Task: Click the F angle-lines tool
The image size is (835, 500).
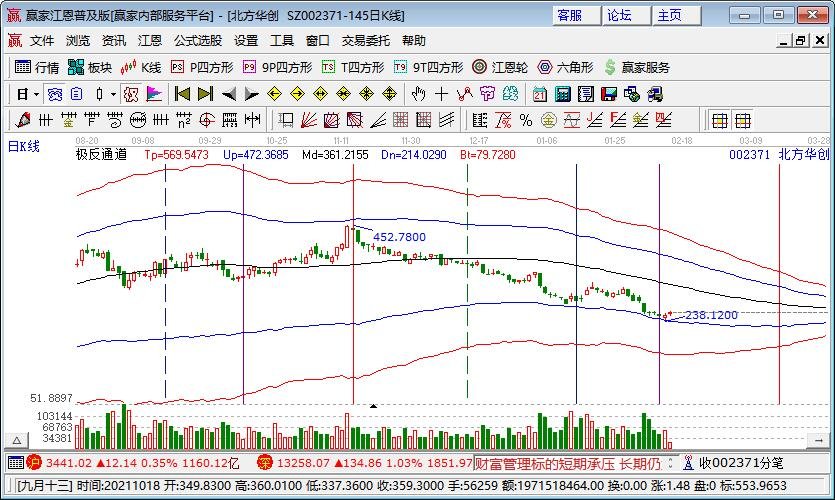Action: click(618, 120)
